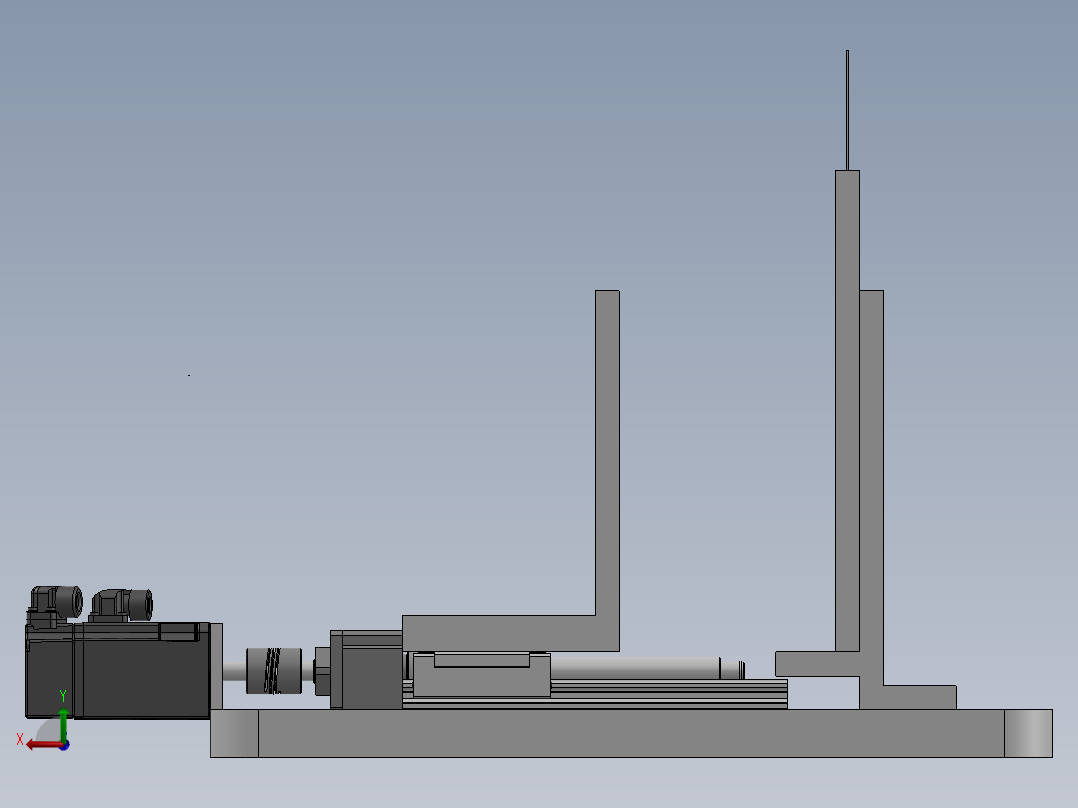Click the right elbow connector on motor

tap(121, 605)
